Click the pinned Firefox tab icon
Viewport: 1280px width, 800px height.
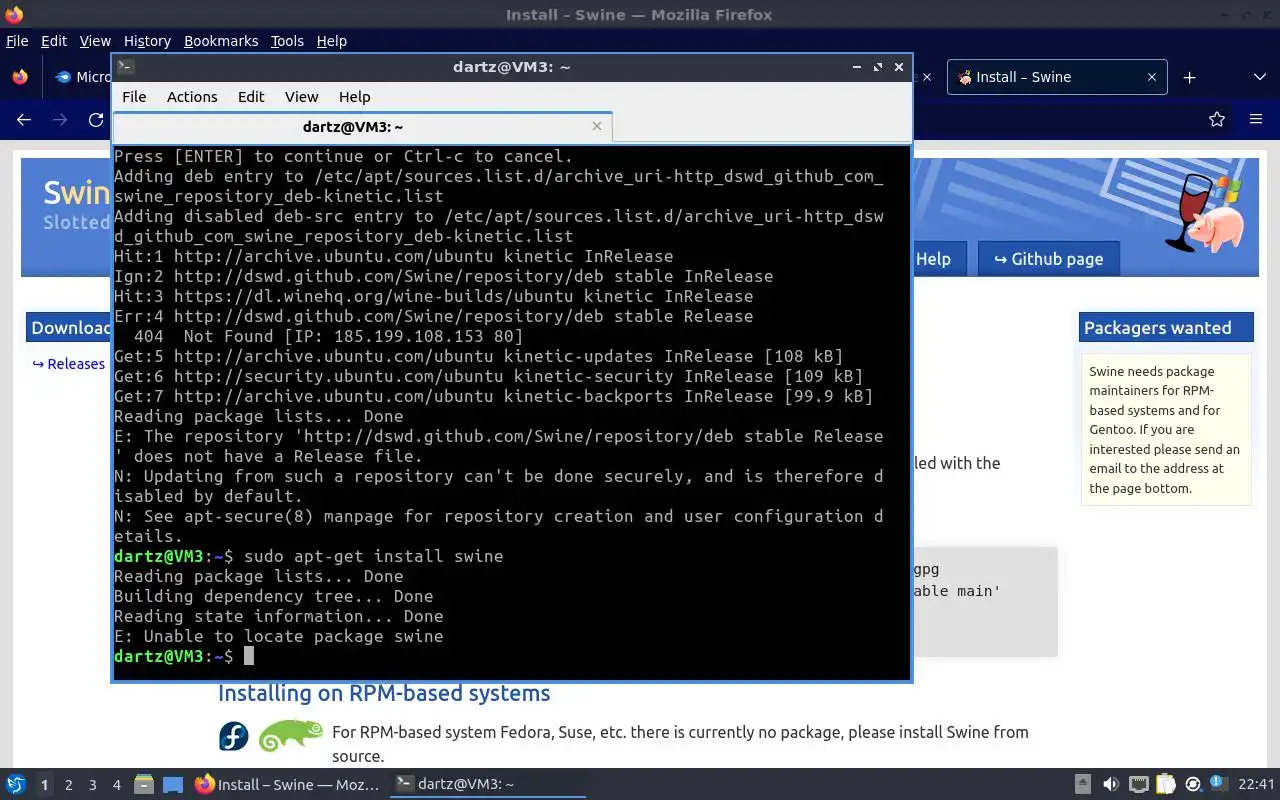20,77
